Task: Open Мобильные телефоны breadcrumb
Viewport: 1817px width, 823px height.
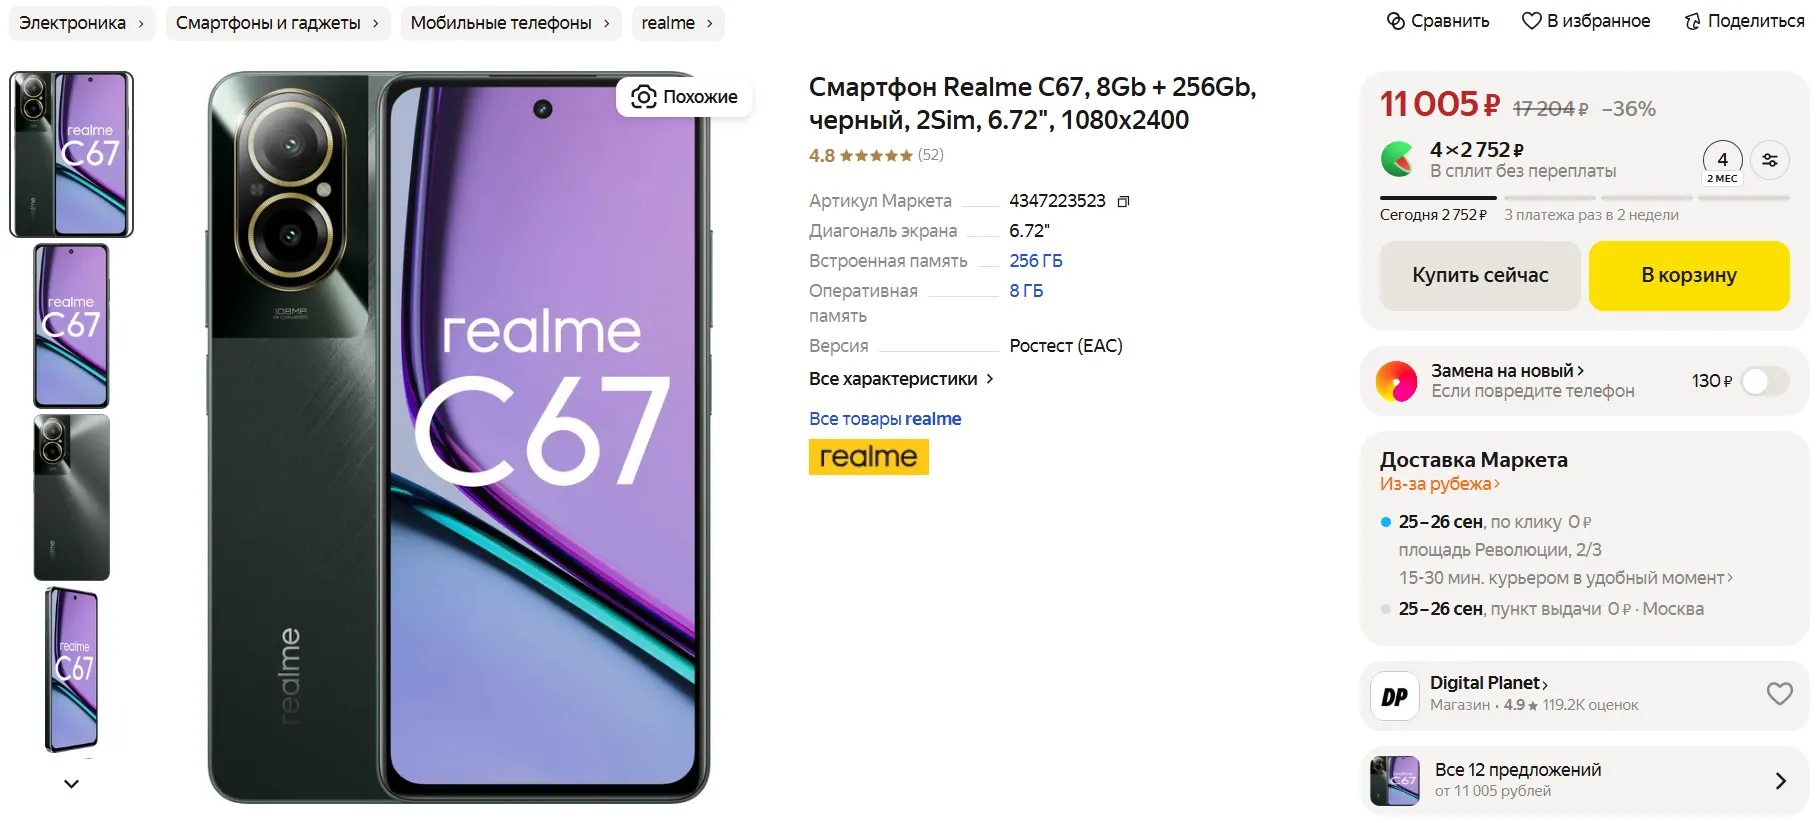Action: [511, 23]
